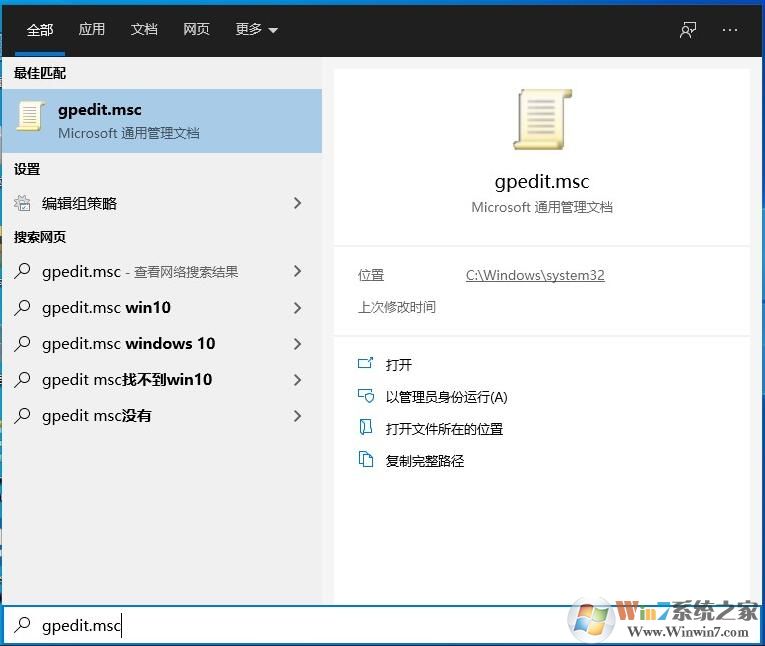Click the search icon beside gpedit msc找不到win10

click(x=22, y=380)
